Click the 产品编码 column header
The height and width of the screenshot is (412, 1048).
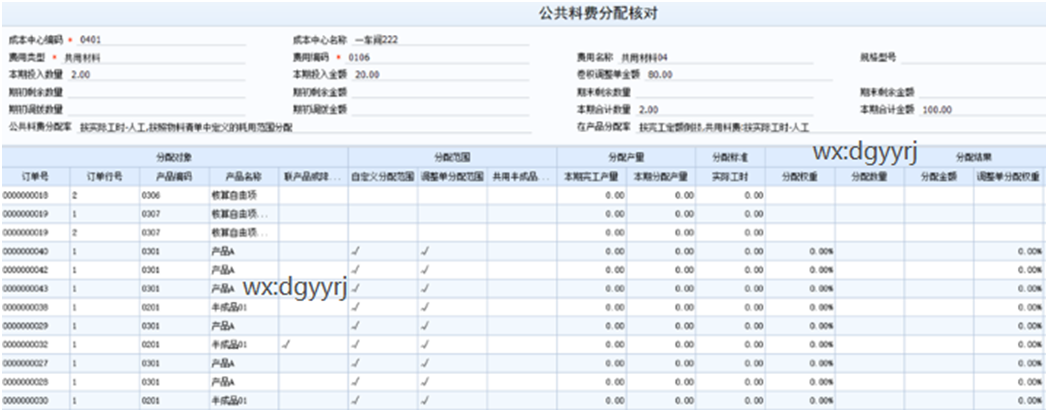coord(174,177)
